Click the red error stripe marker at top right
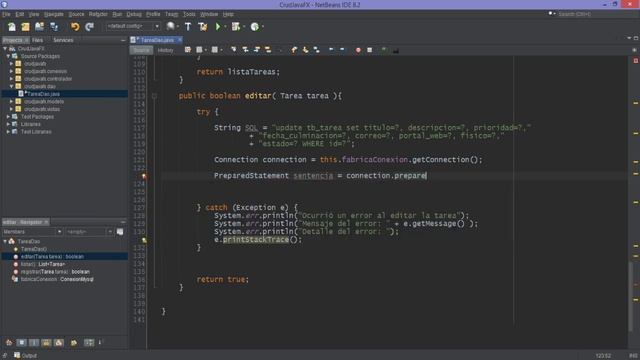Screen dimensions: 640x360 tap(636, 61)
